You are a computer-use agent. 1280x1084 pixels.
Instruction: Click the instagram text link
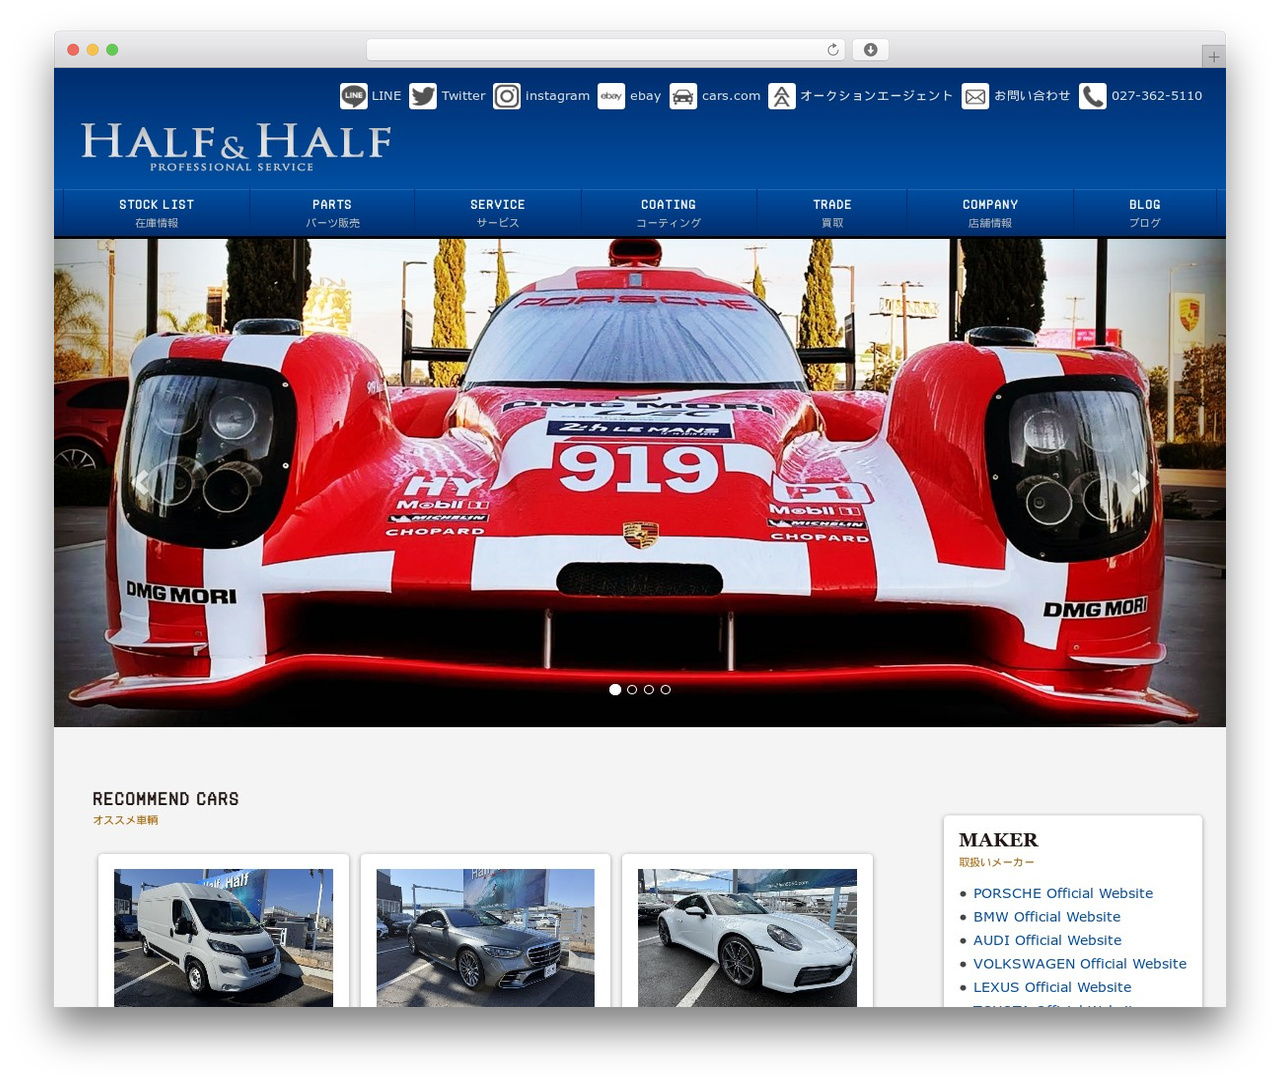[x=557, y=96]
